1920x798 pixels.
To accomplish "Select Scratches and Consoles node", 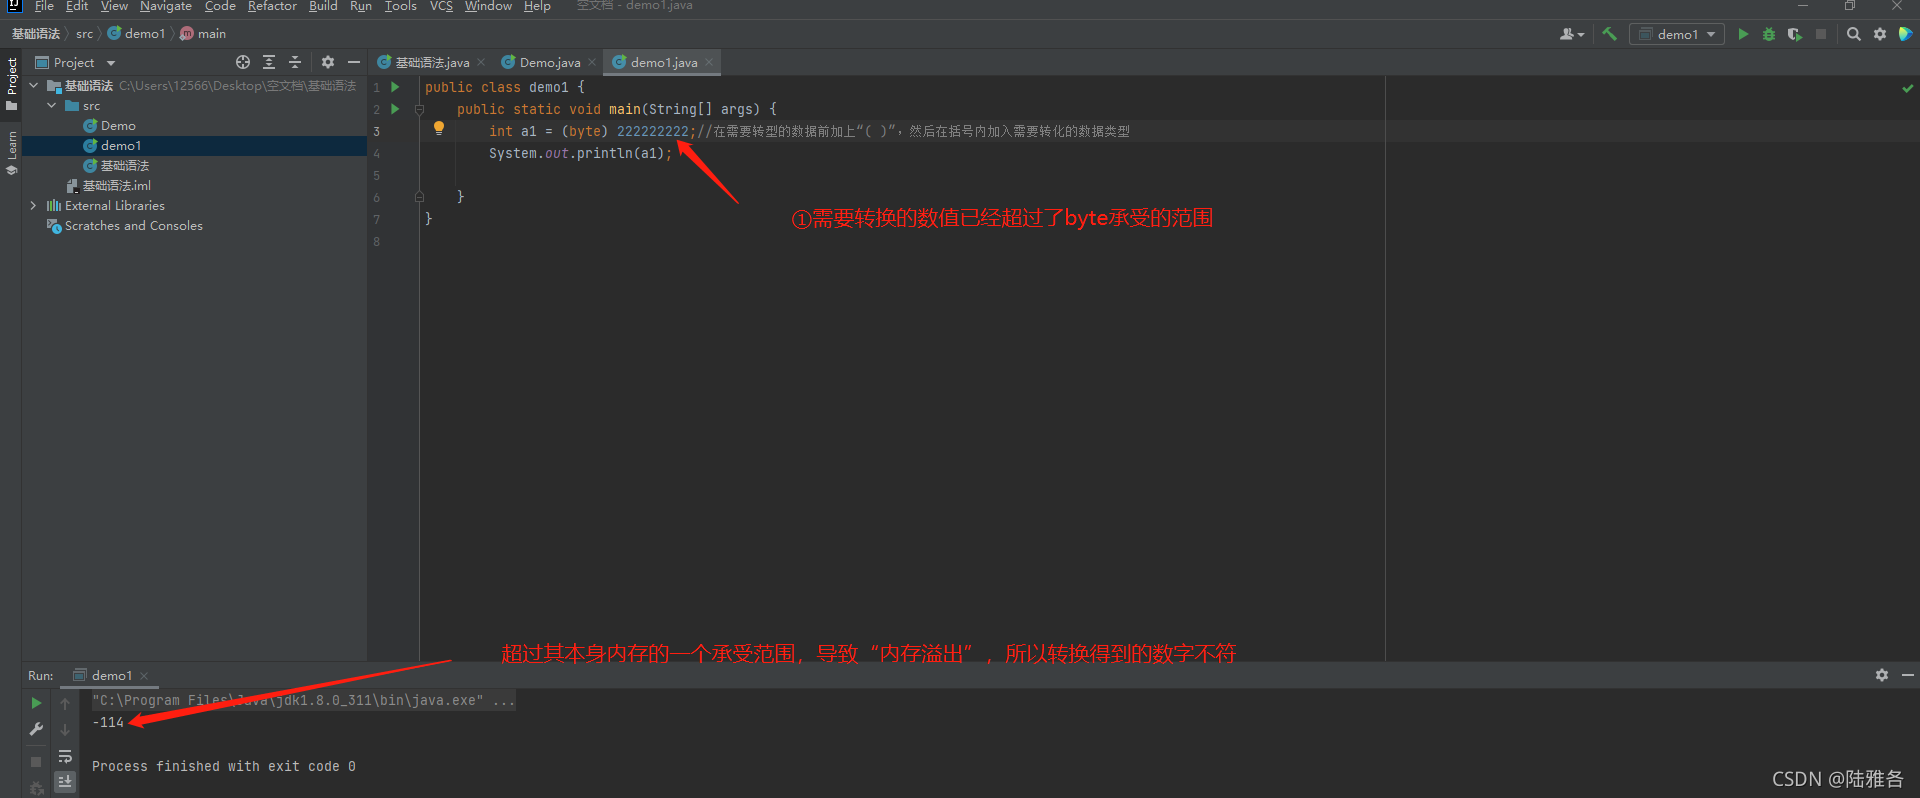I will [x=125, y=226].
